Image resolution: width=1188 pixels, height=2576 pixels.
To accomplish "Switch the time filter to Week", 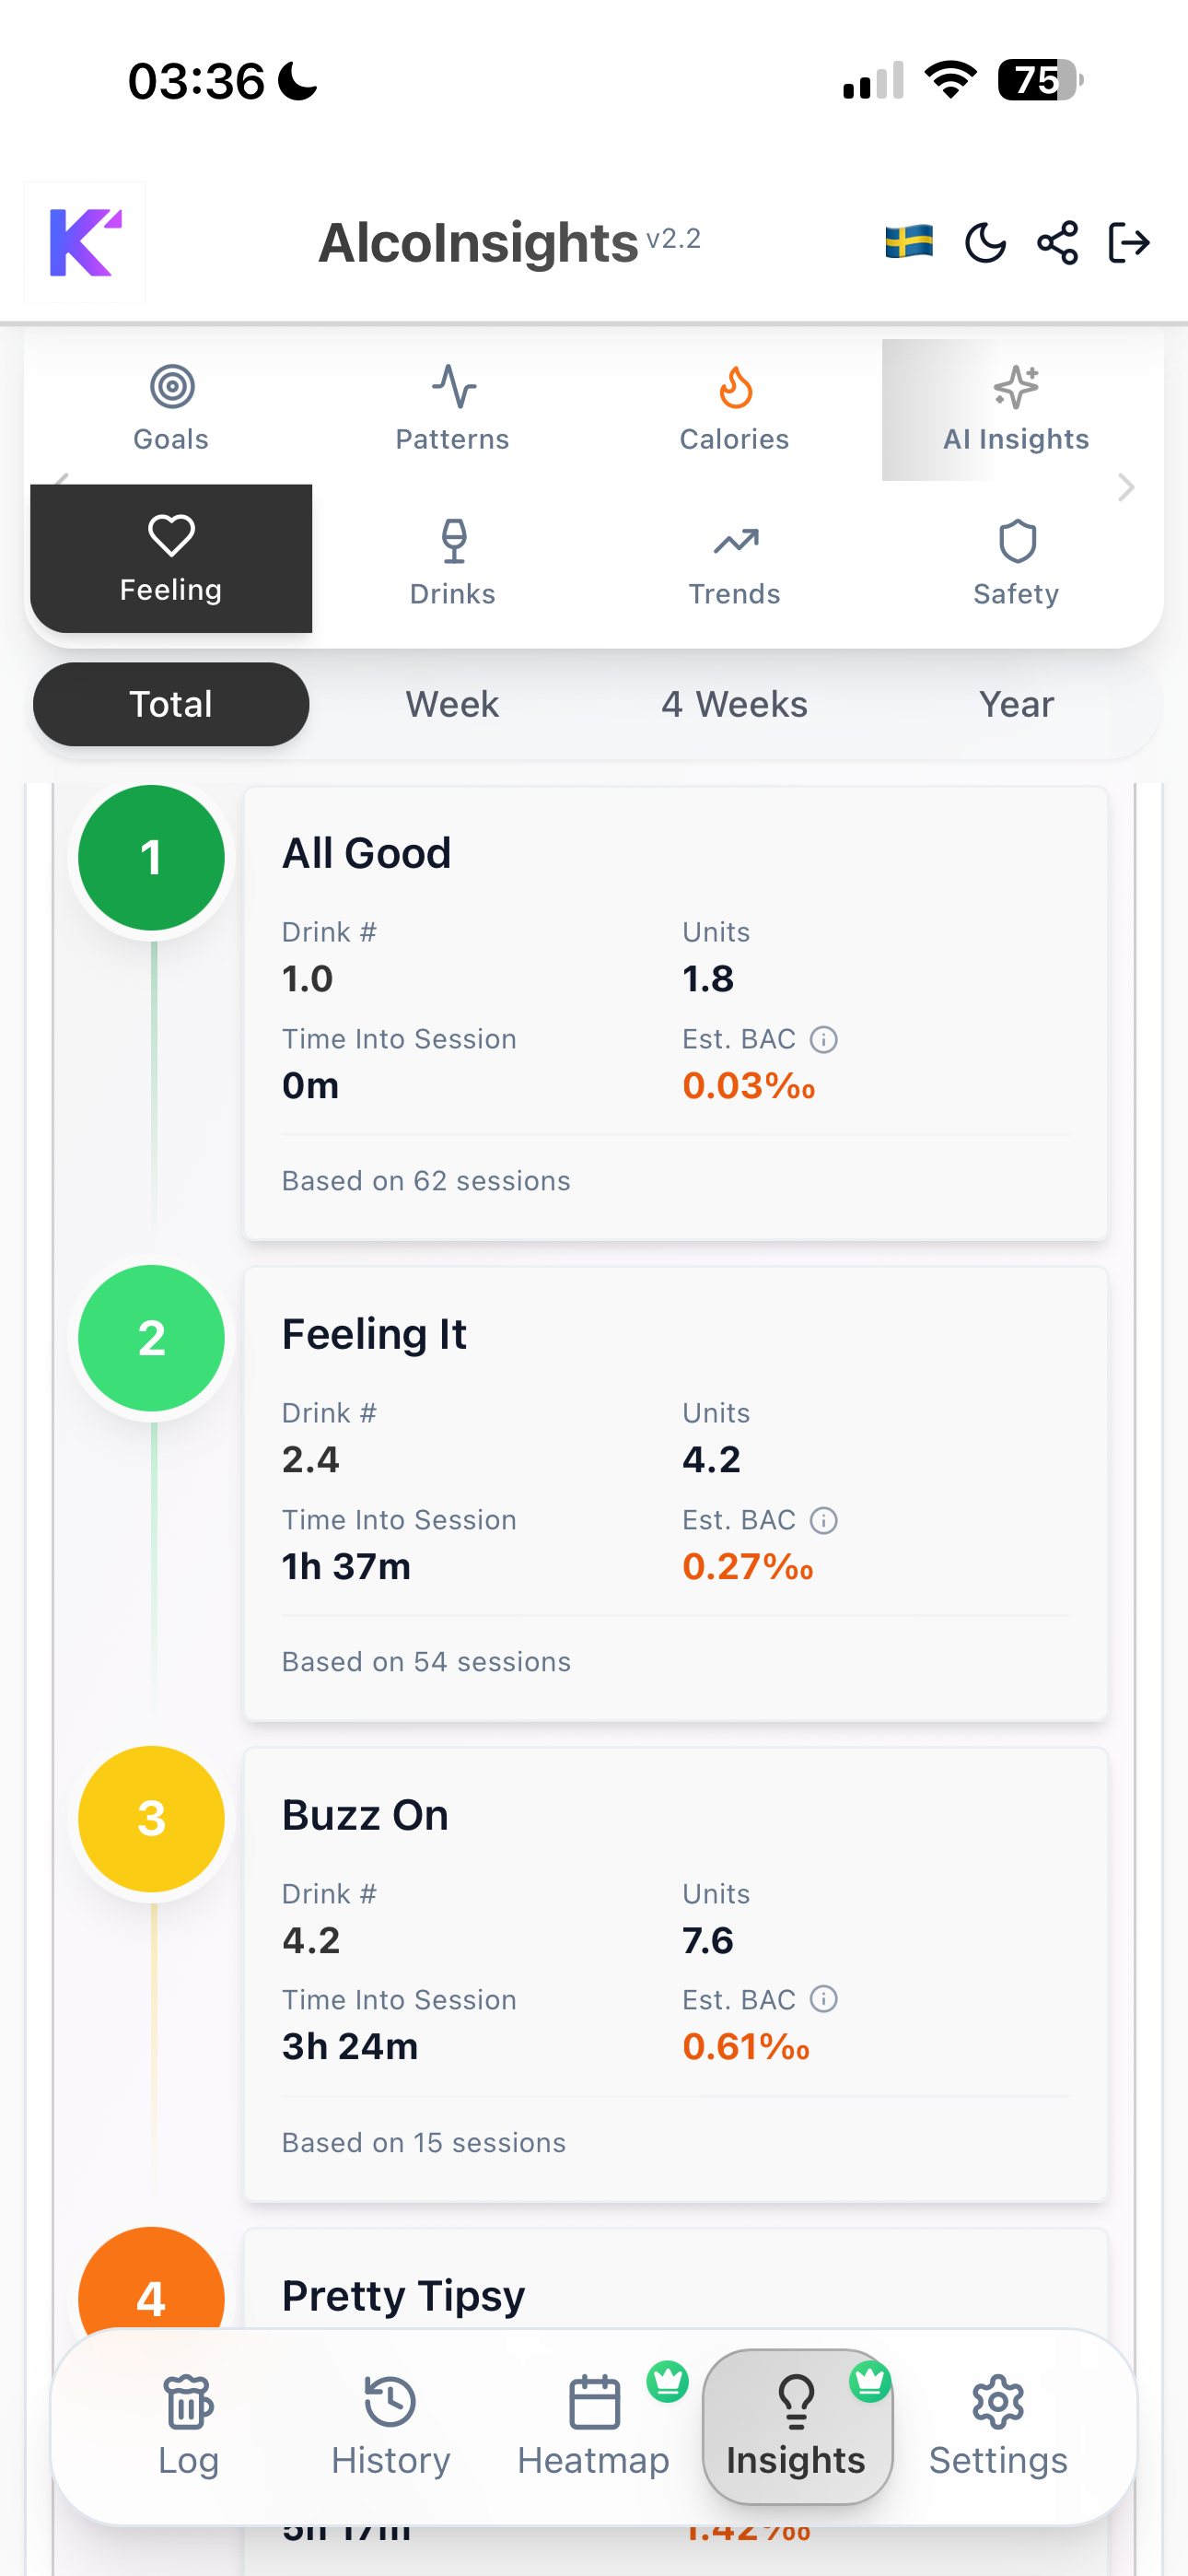I will tap(452, 704).
